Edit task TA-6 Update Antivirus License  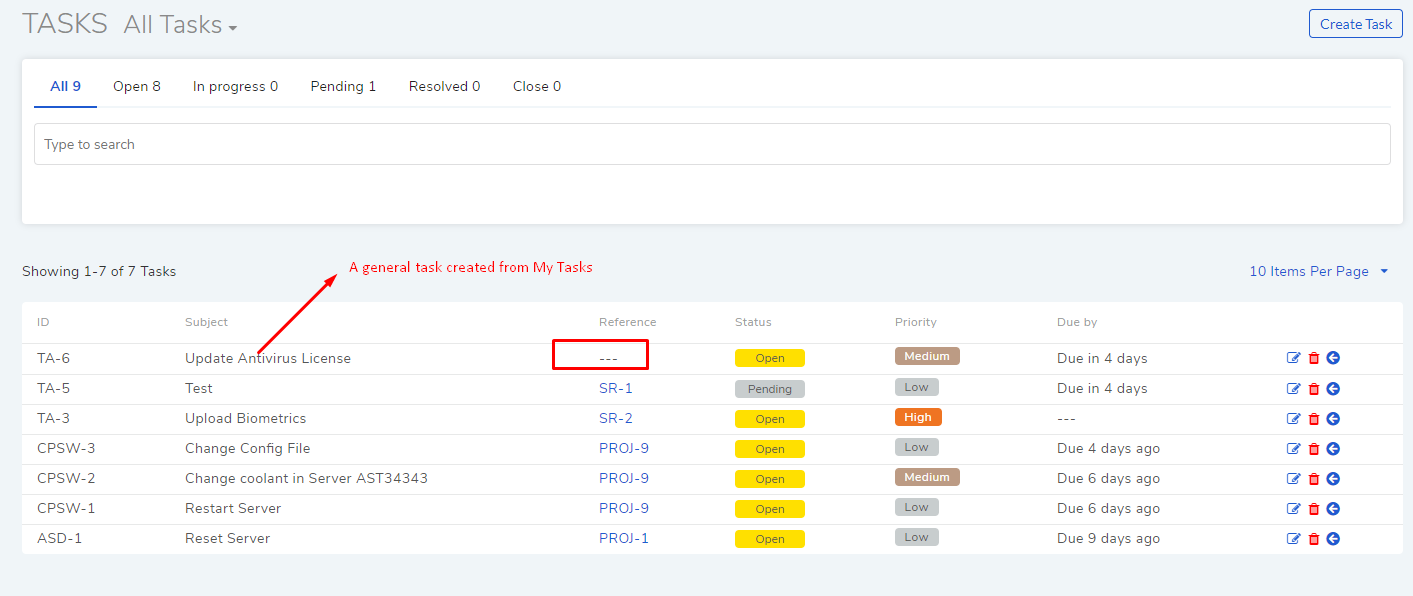click(1294, 358)
